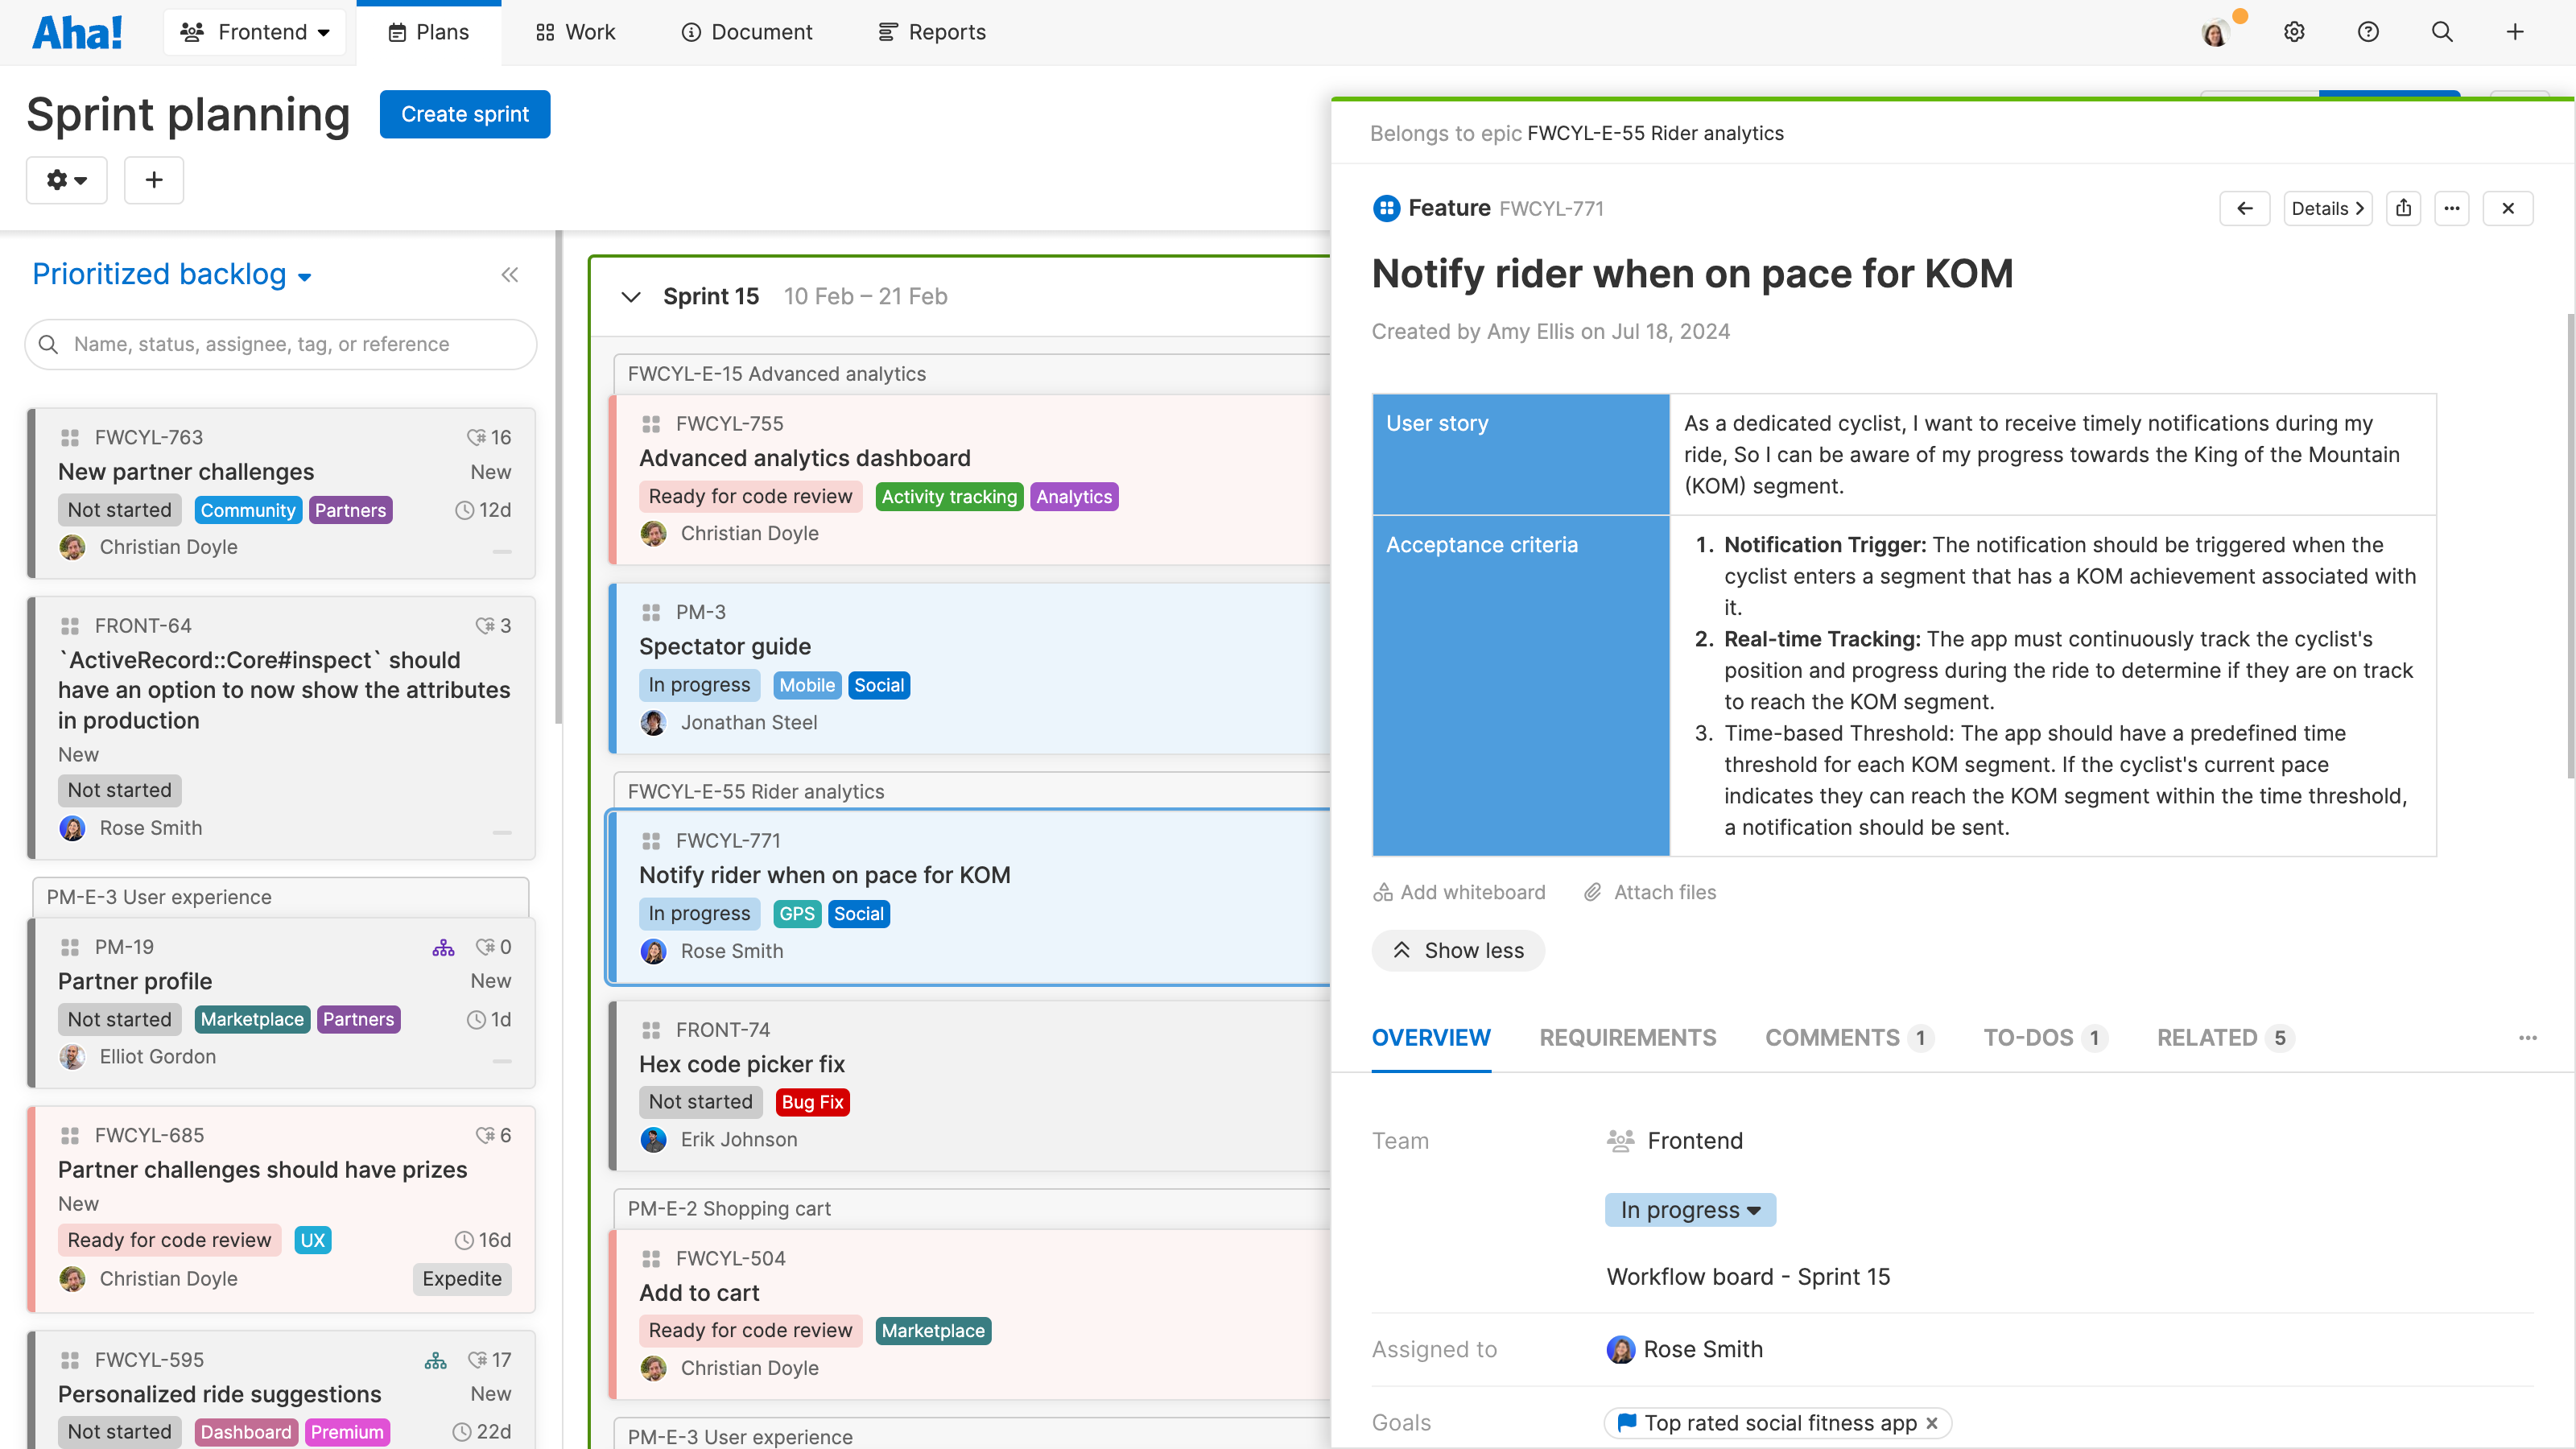Screen dimensions: 2576x1449
Task: Click the Aha! logo
Action: pyautogui.click(x=77, y=31)
